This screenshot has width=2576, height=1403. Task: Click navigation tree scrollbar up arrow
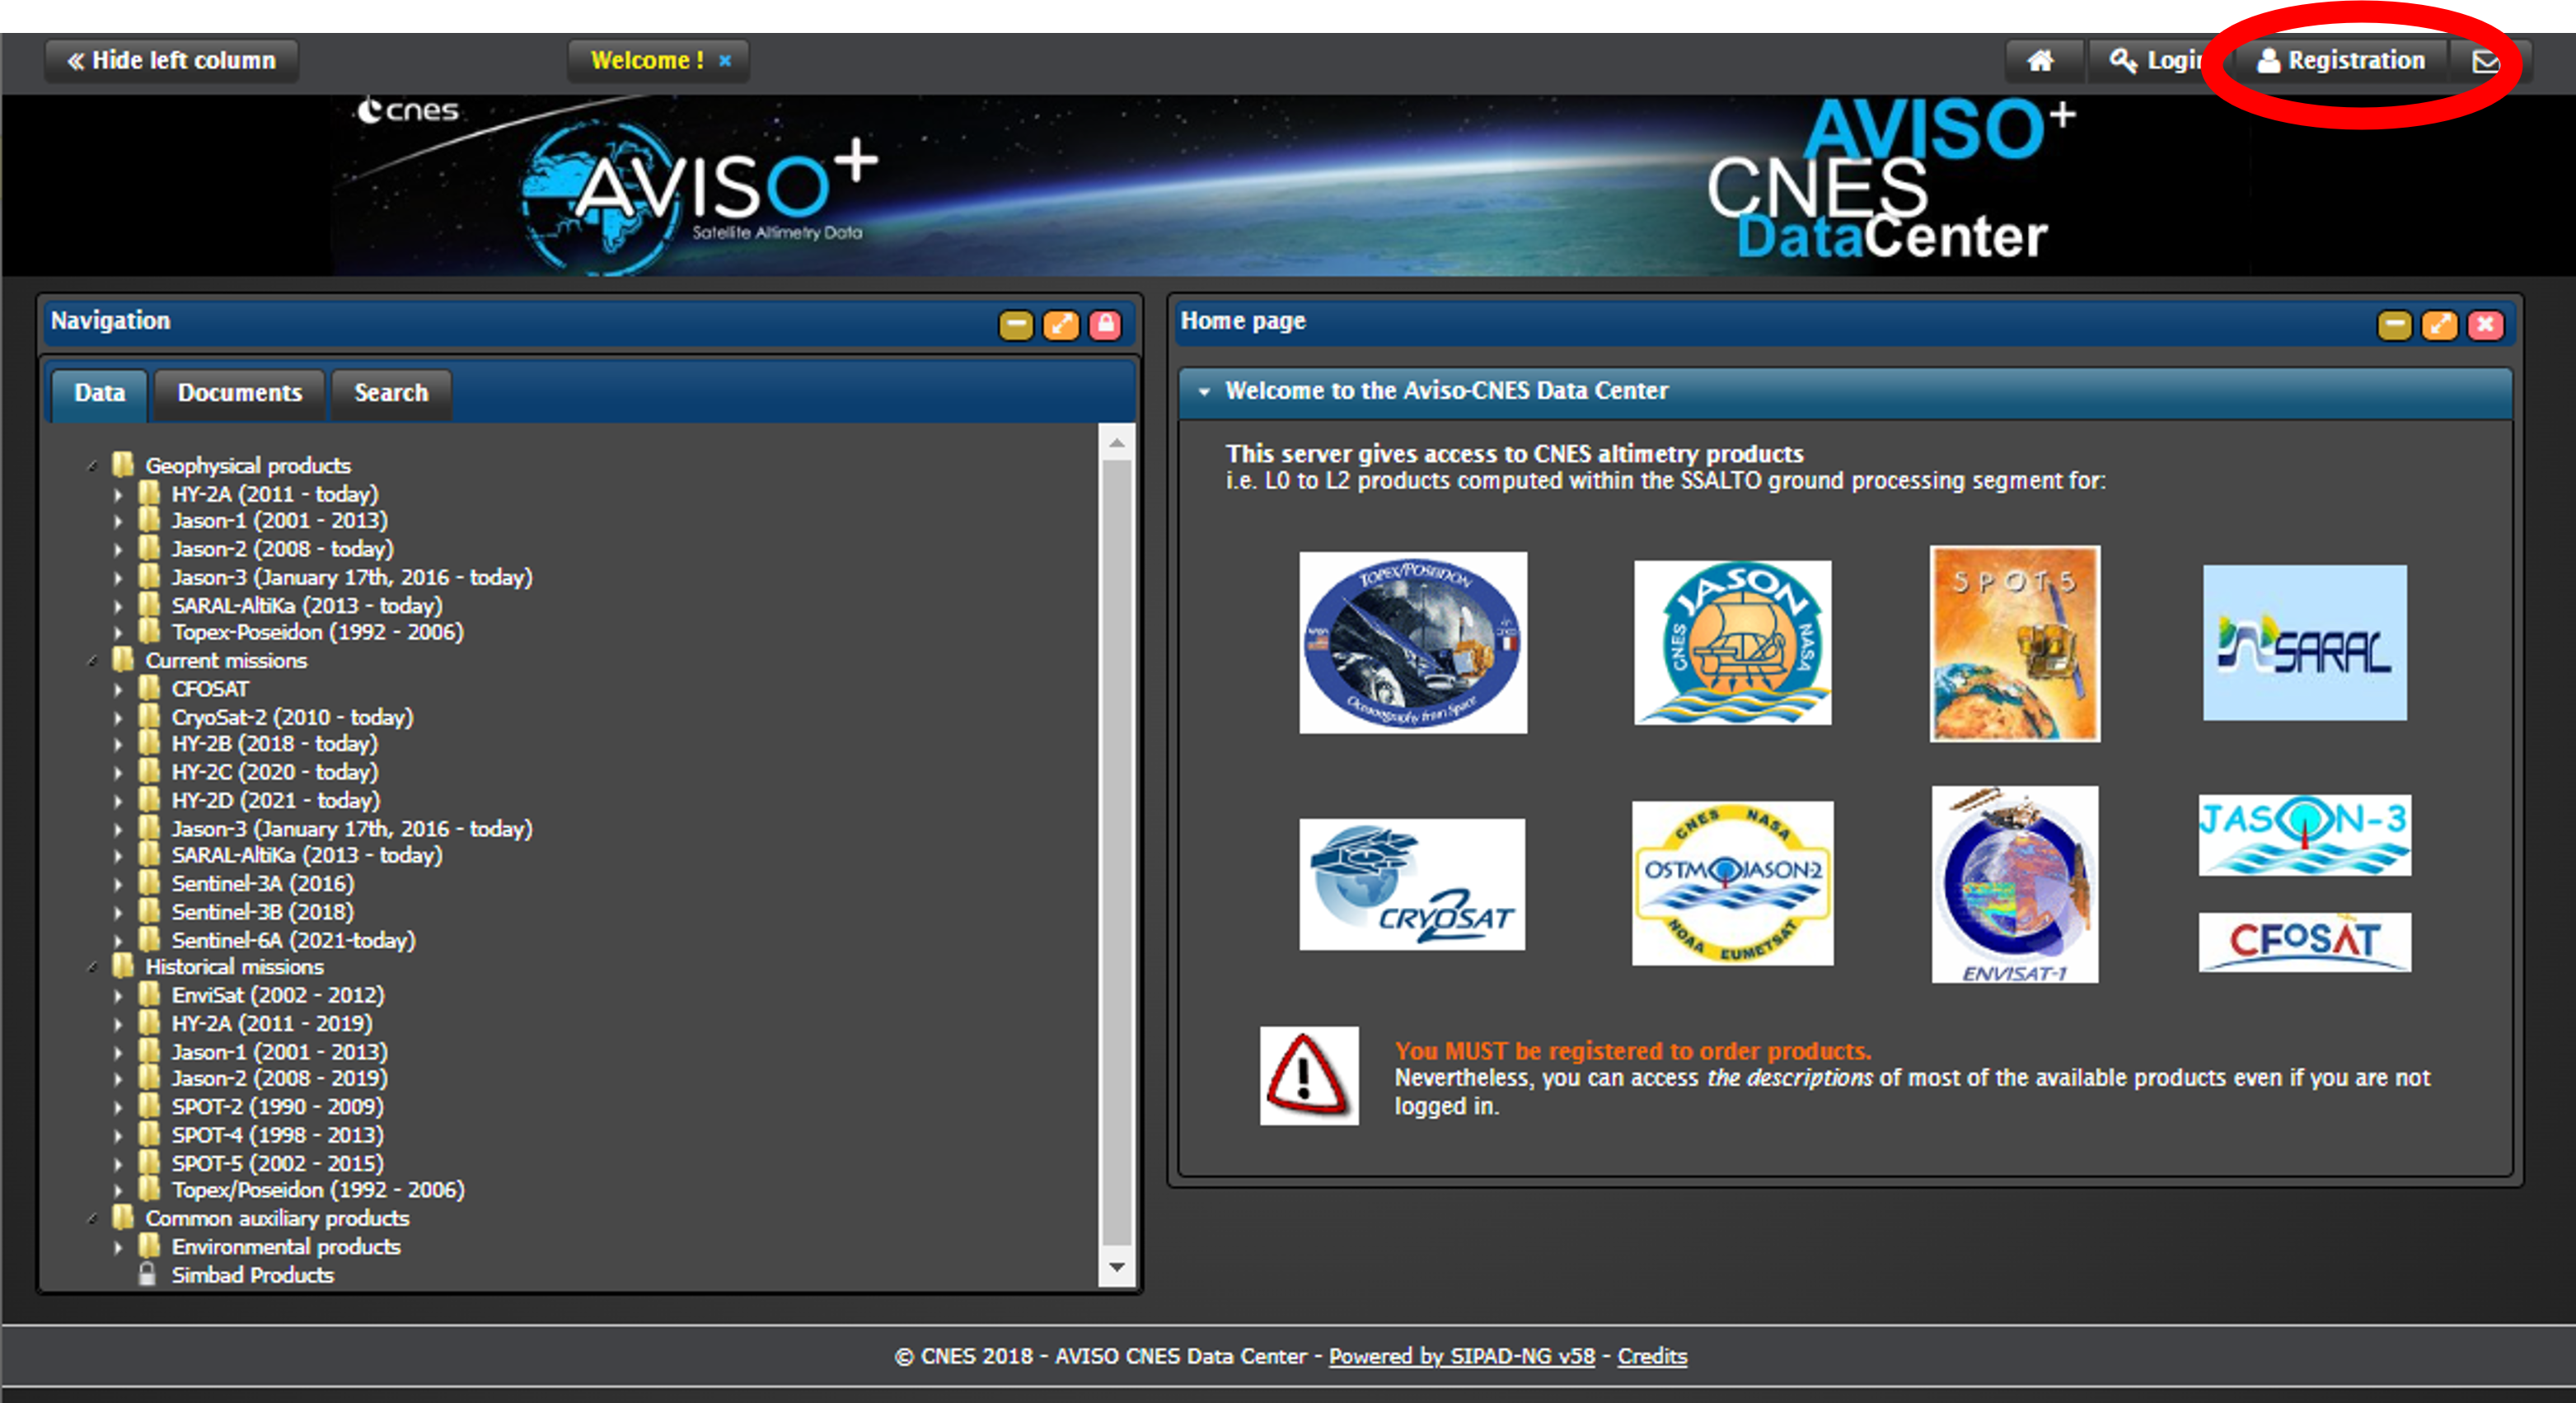1117,442
